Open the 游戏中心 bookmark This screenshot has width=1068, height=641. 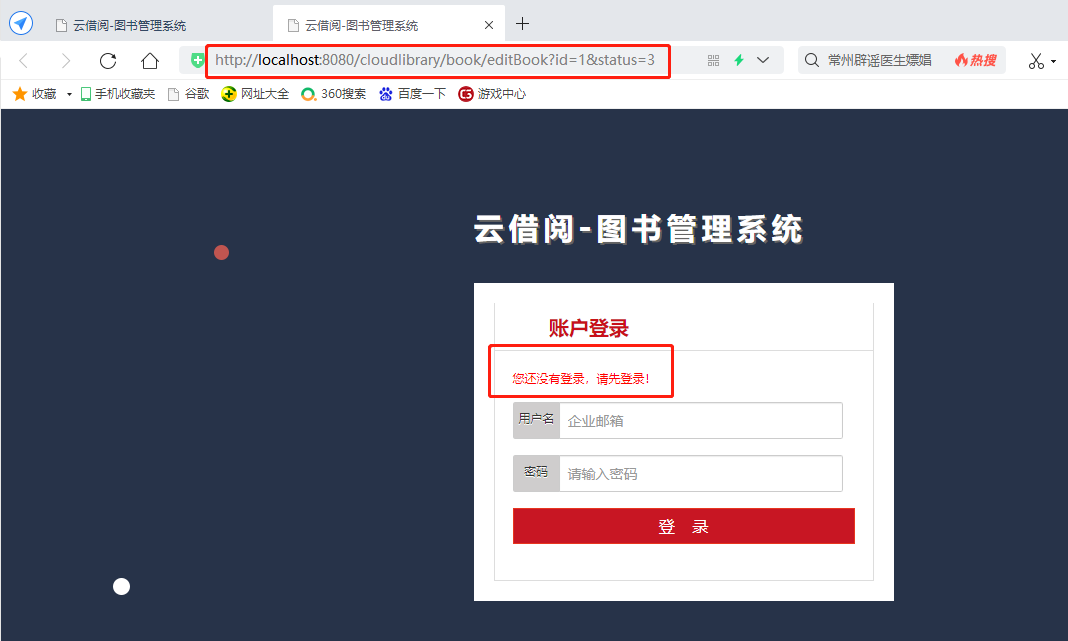pos(492,94)
